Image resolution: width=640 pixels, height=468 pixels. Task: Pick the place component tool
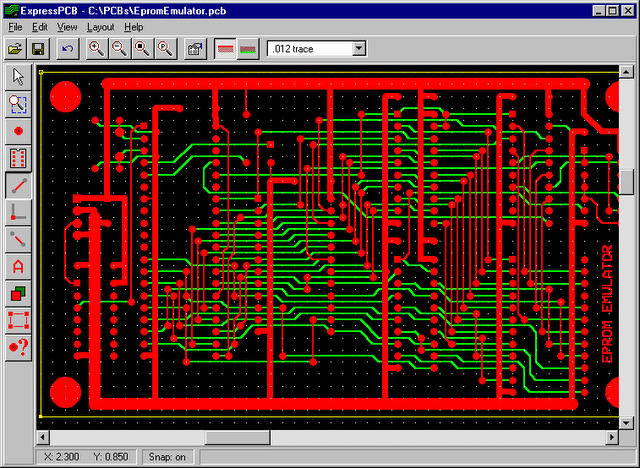[x=18, y=157]
